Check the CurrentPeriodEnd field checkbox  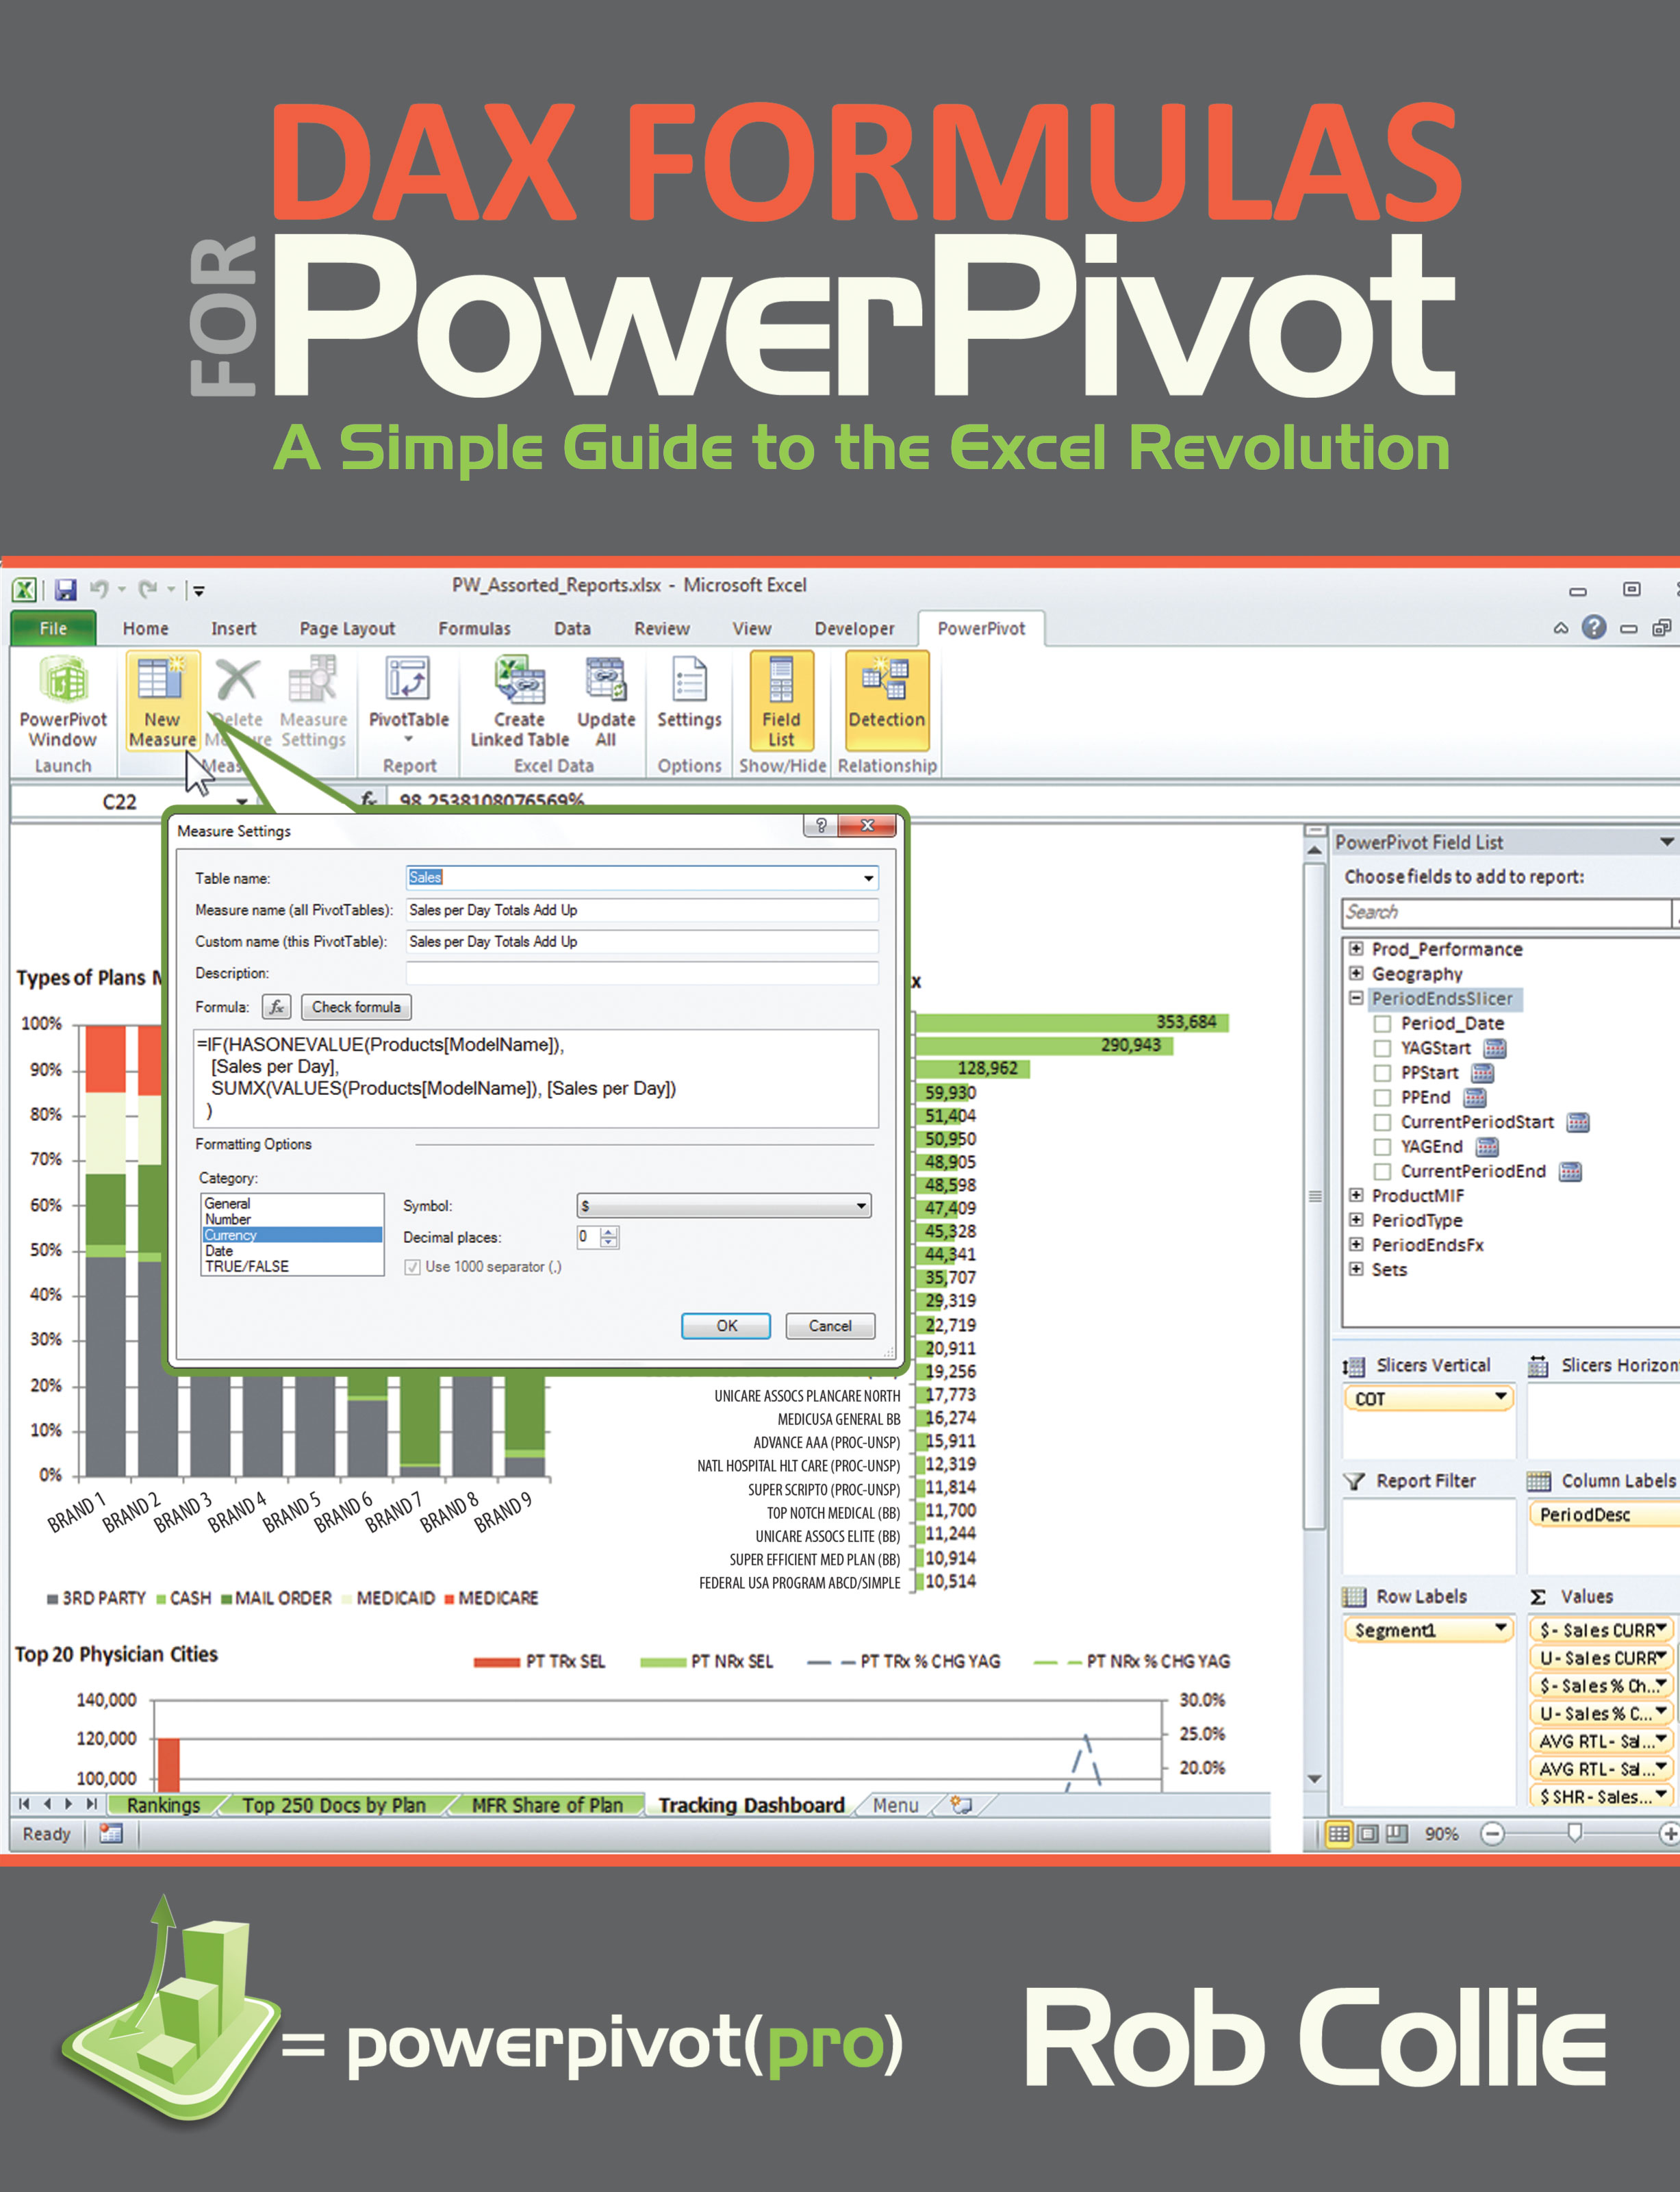click(1382, 1171)
